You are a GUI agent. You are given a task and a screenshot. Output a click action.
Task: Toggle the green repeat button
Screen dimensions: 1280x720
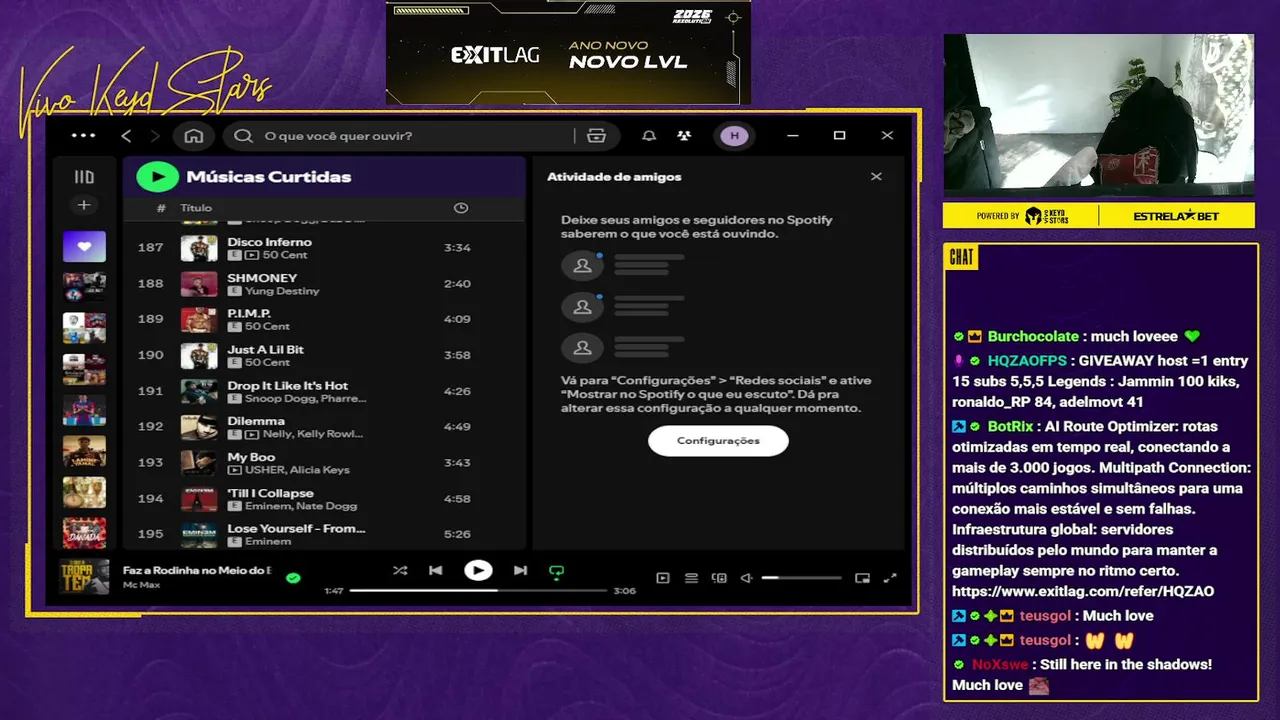tap(557, 572)
